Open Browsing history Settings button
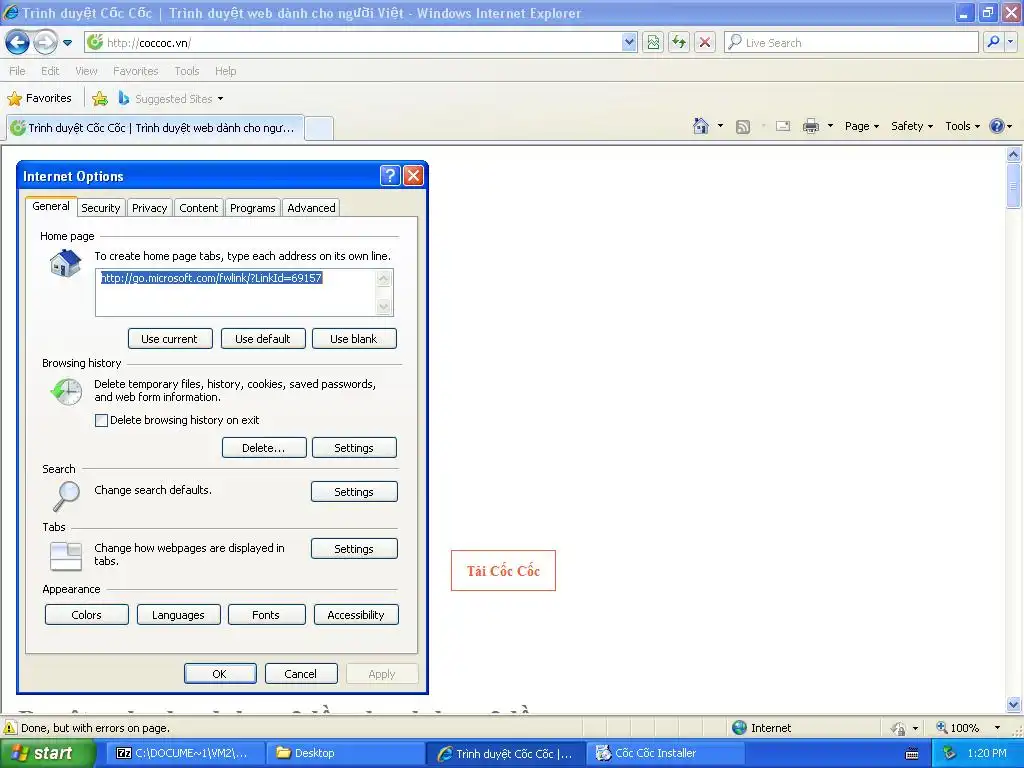1024x768 pixels. [x=354, y=448]
